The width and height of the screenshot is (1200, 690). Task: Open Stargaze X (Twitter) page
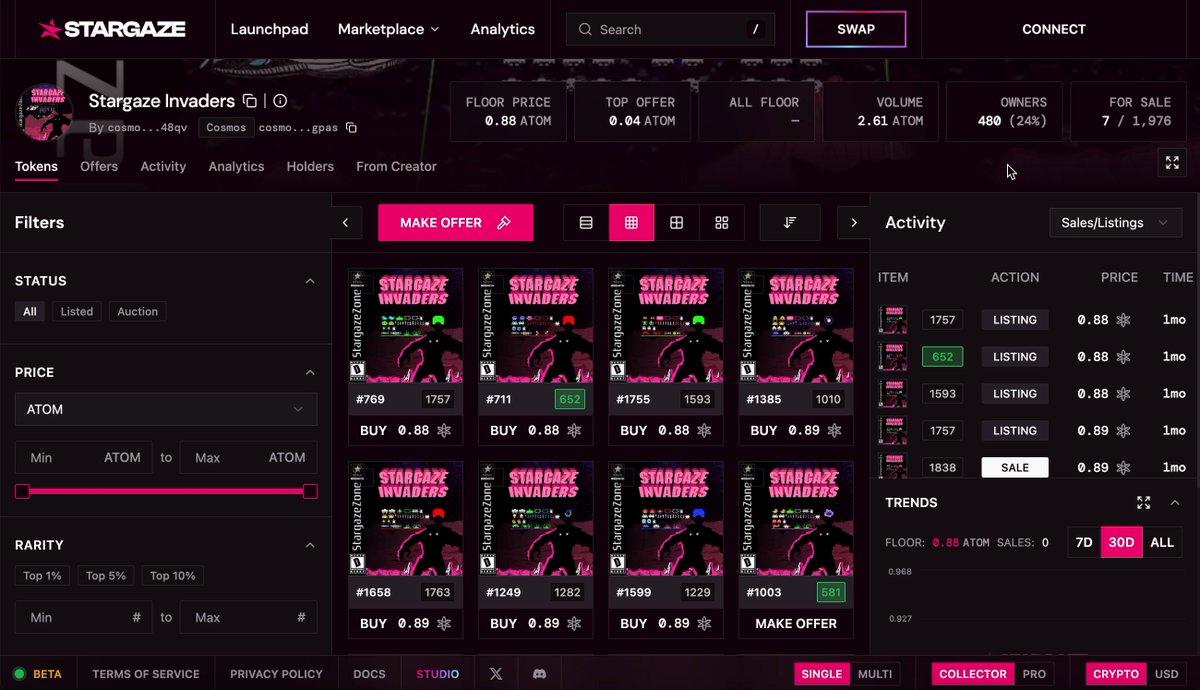click(x=496, y=674)
